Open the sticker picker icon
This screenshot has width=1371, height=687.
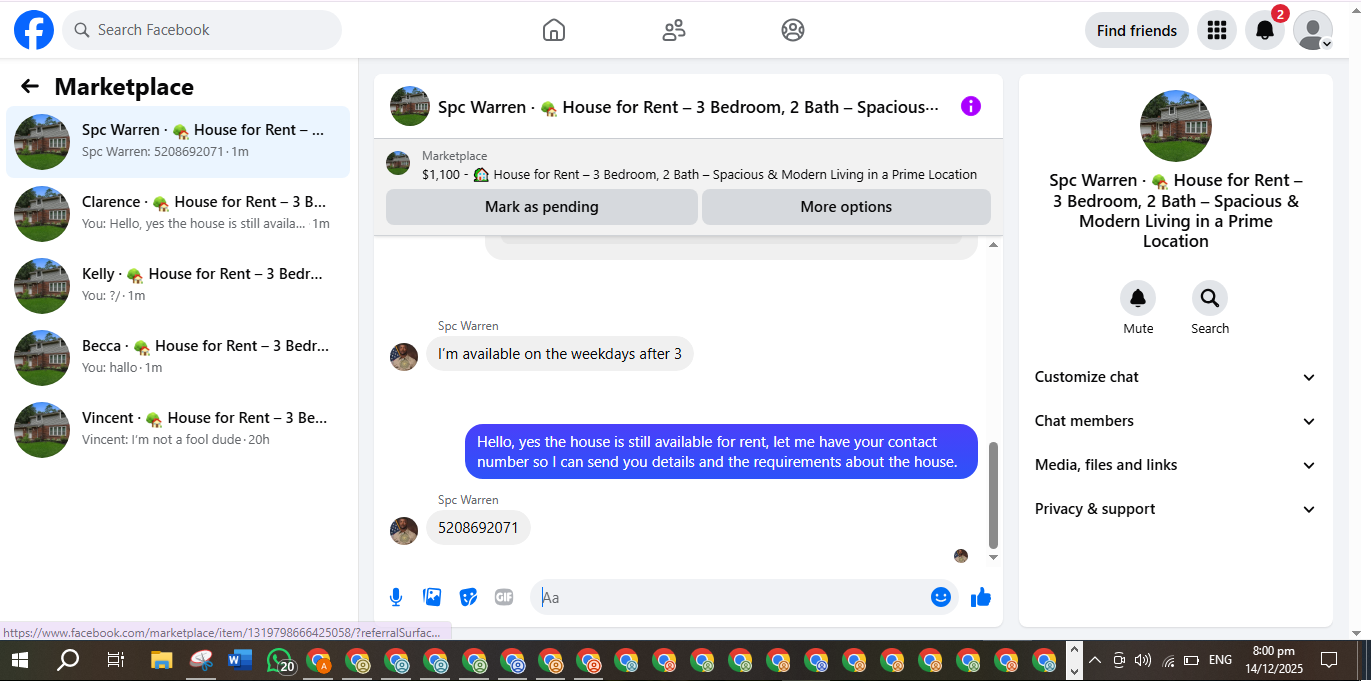click(x=468, y=597)
